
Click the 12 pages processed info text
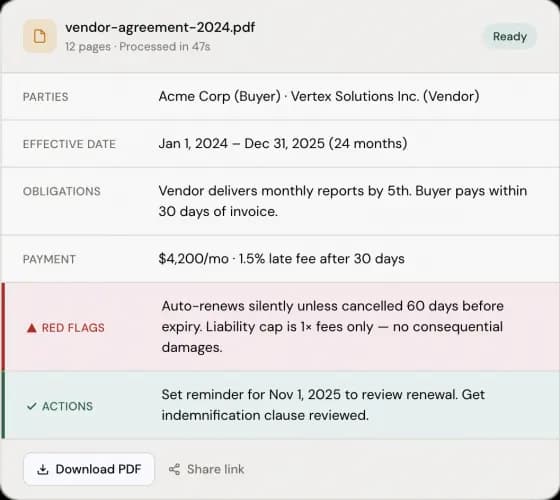tap(138, 46)
